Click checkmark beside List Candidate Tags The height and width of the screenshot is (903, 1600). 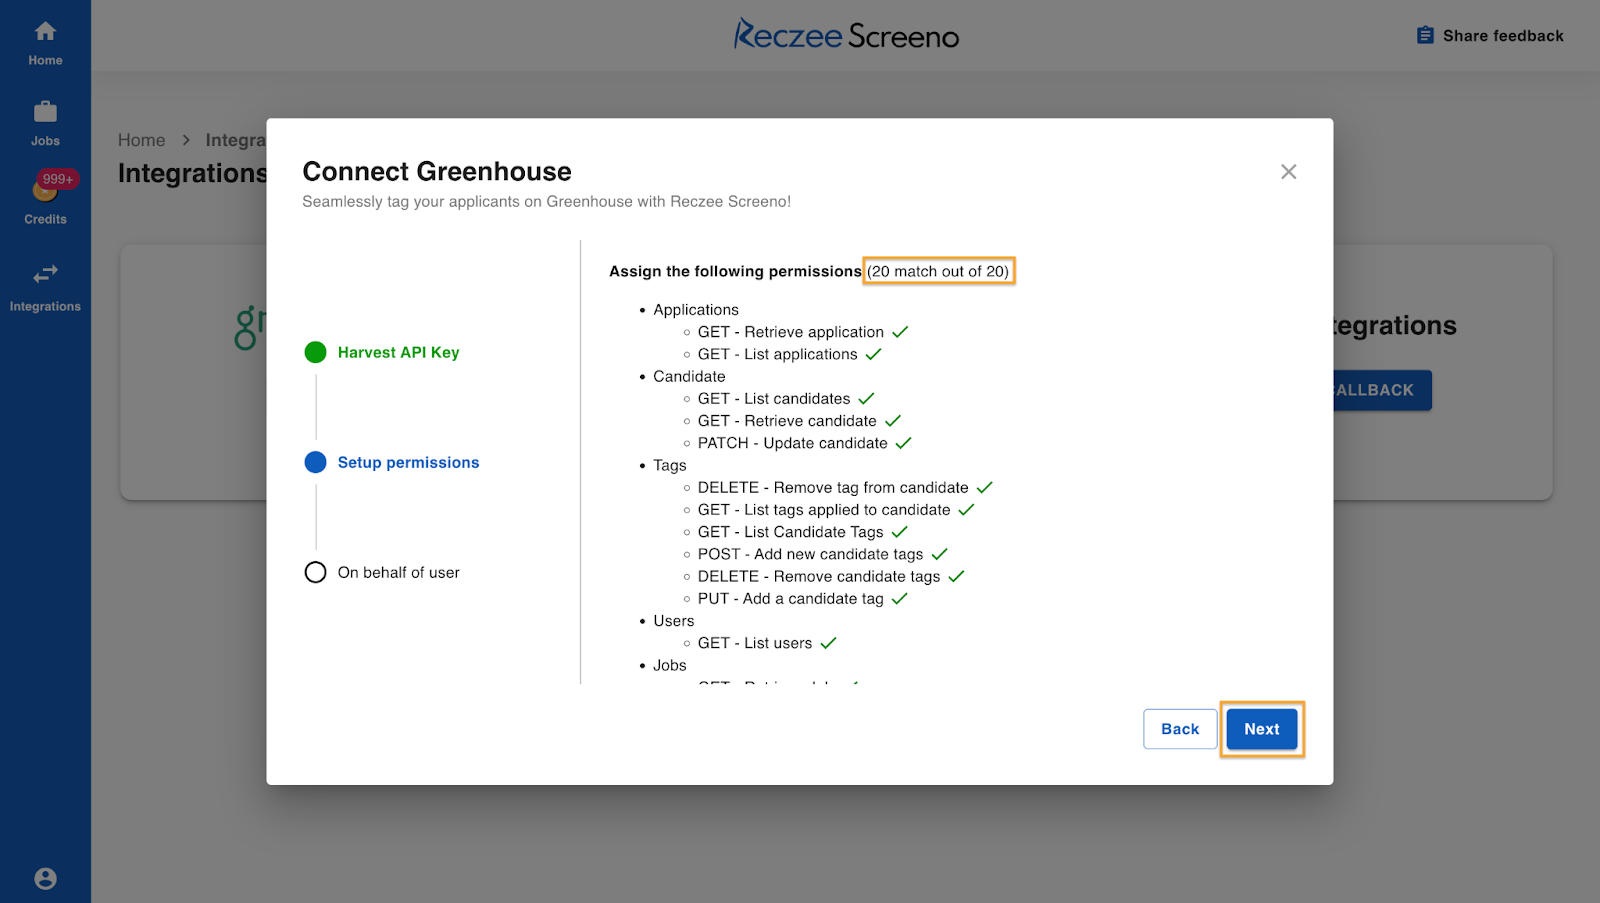click(899, 532)
